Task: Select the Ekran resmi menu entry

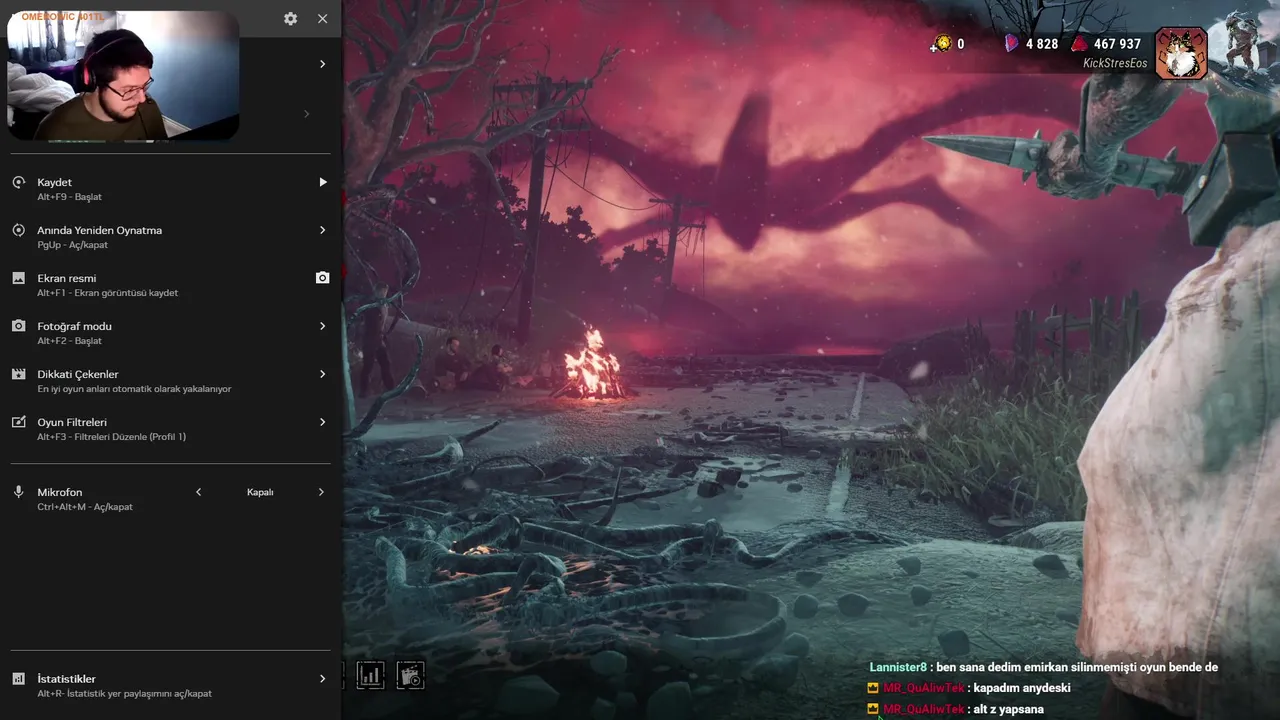Action: tap(170, 285)
